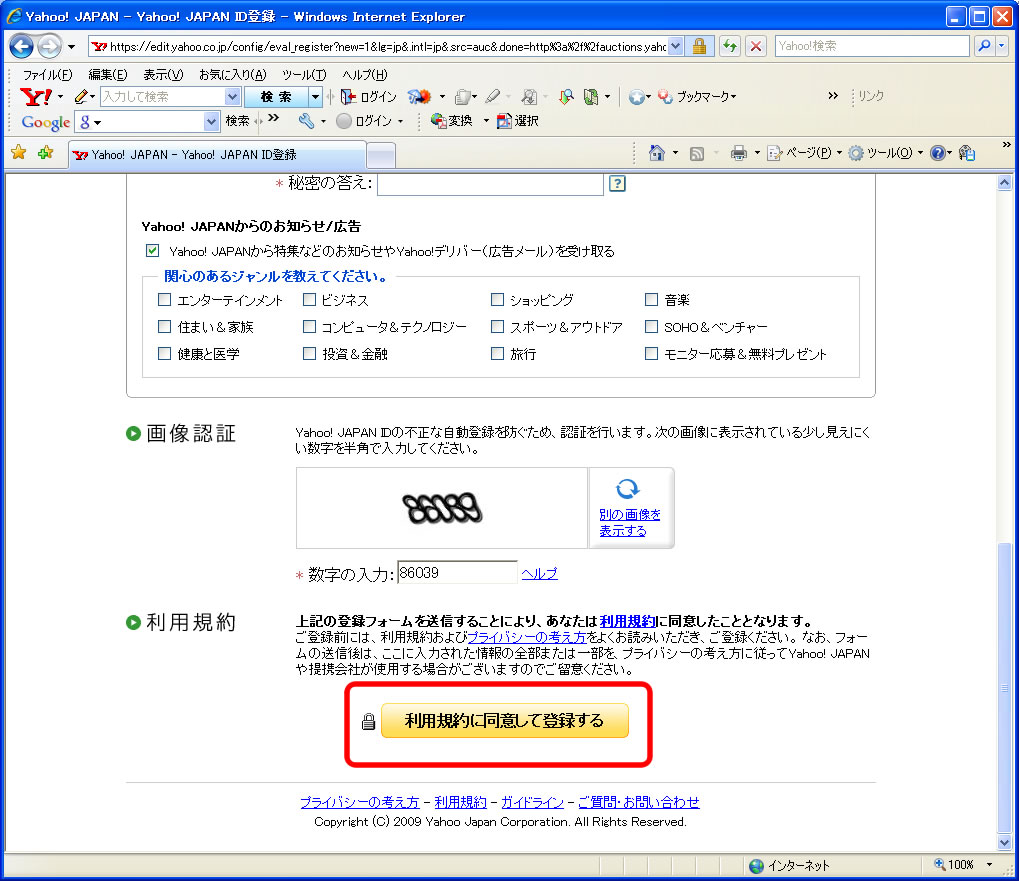Click the browser Forward arrow button

click(49, 46)
